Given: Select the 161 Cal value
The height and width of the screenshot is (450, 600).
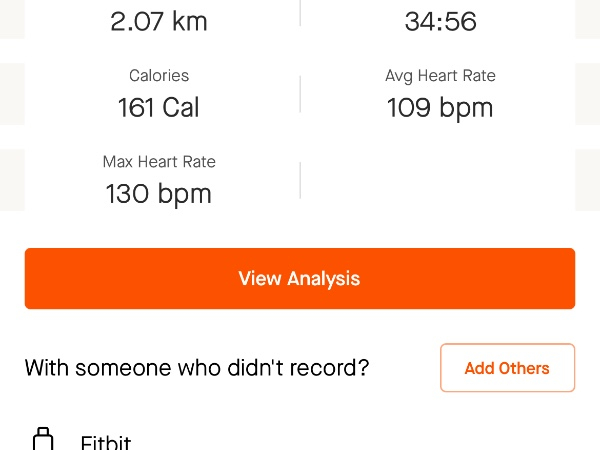Looking at the screenshot, I should point(159,107).
